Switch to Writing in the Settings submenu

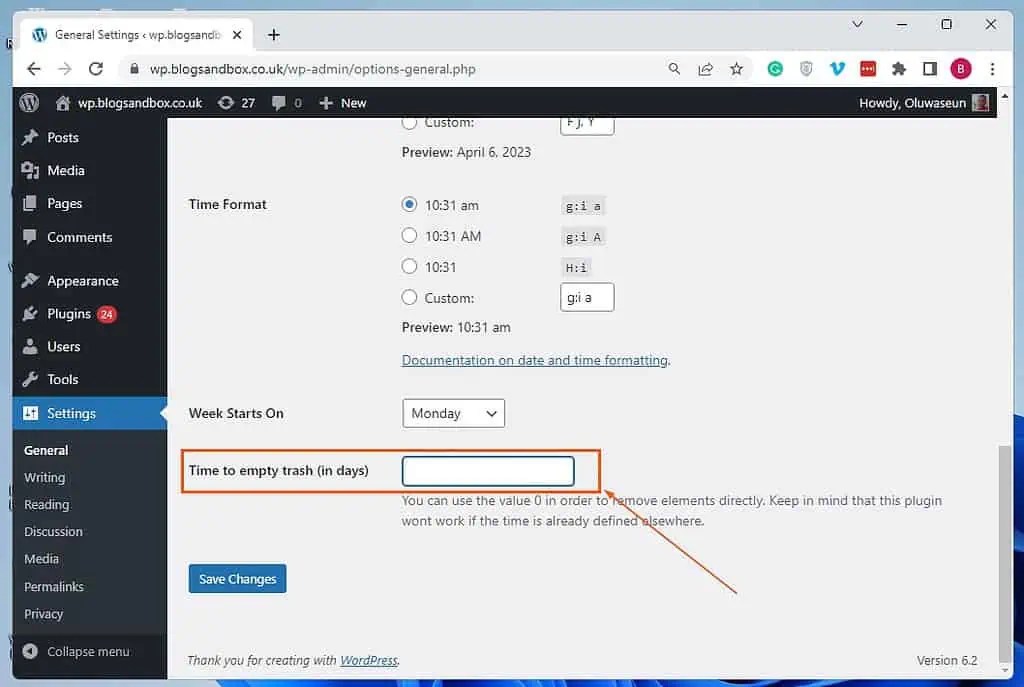pyautogui.click(x=44, y=477)
